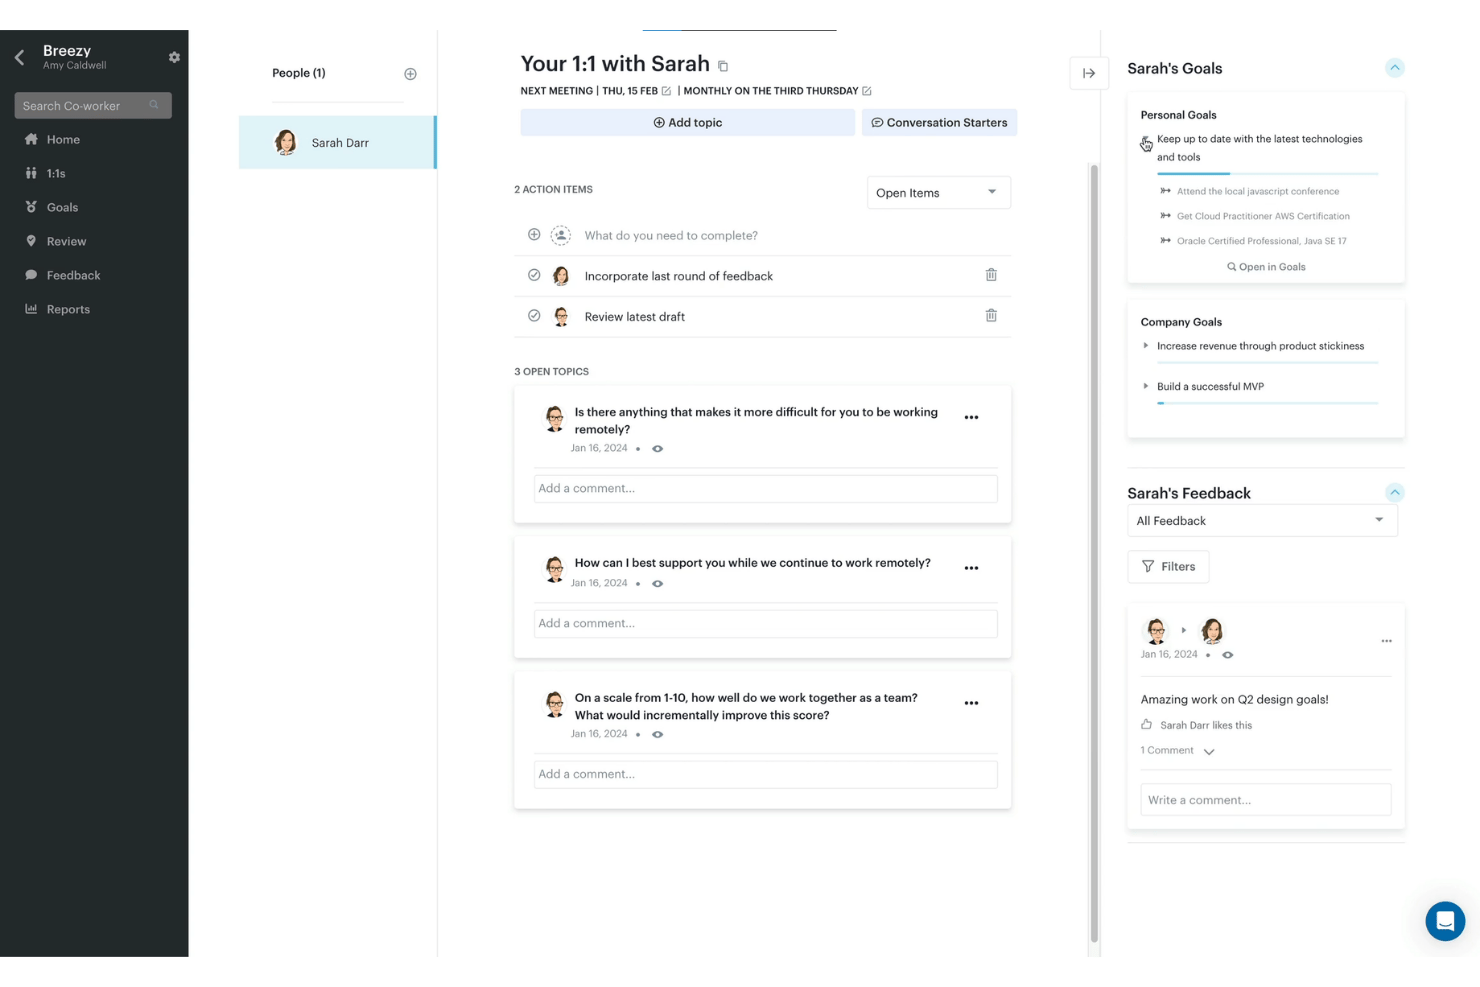Delete 'Review latest draft' action item
The image size is (1480, 987).
pyautogui.click(x=991, y=316)
